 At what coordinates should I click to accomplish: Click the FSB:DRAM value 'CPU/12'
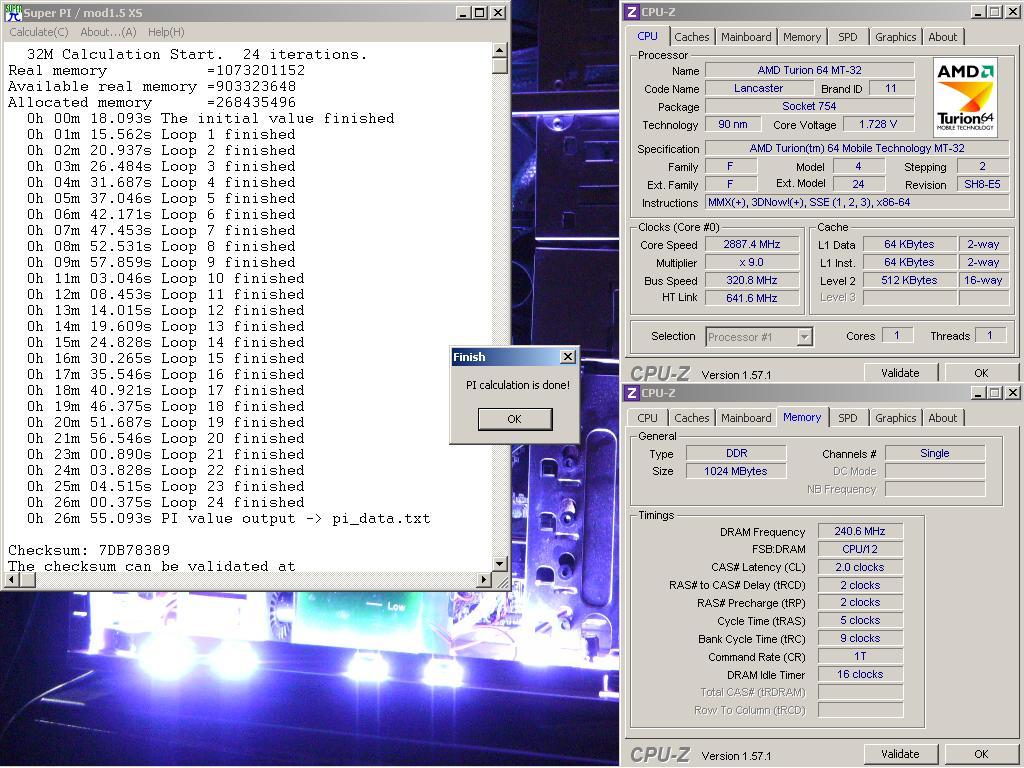[860, 549]
